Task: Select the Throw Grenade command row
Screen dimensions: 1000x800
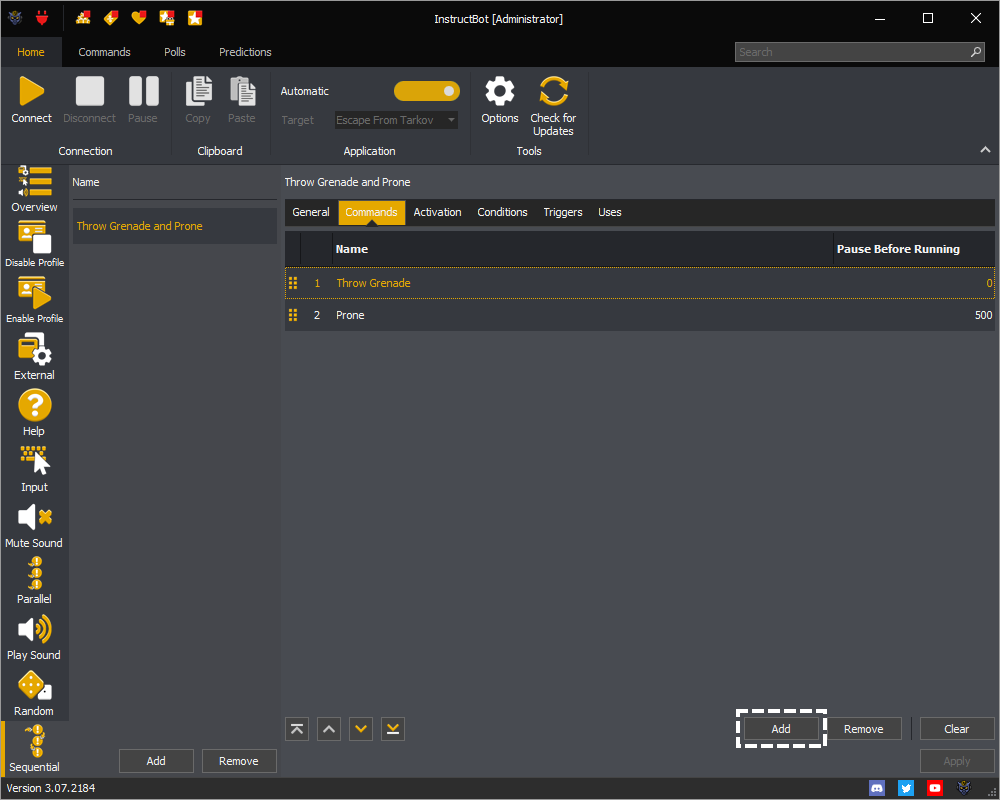Action: (x=640, y=283)
